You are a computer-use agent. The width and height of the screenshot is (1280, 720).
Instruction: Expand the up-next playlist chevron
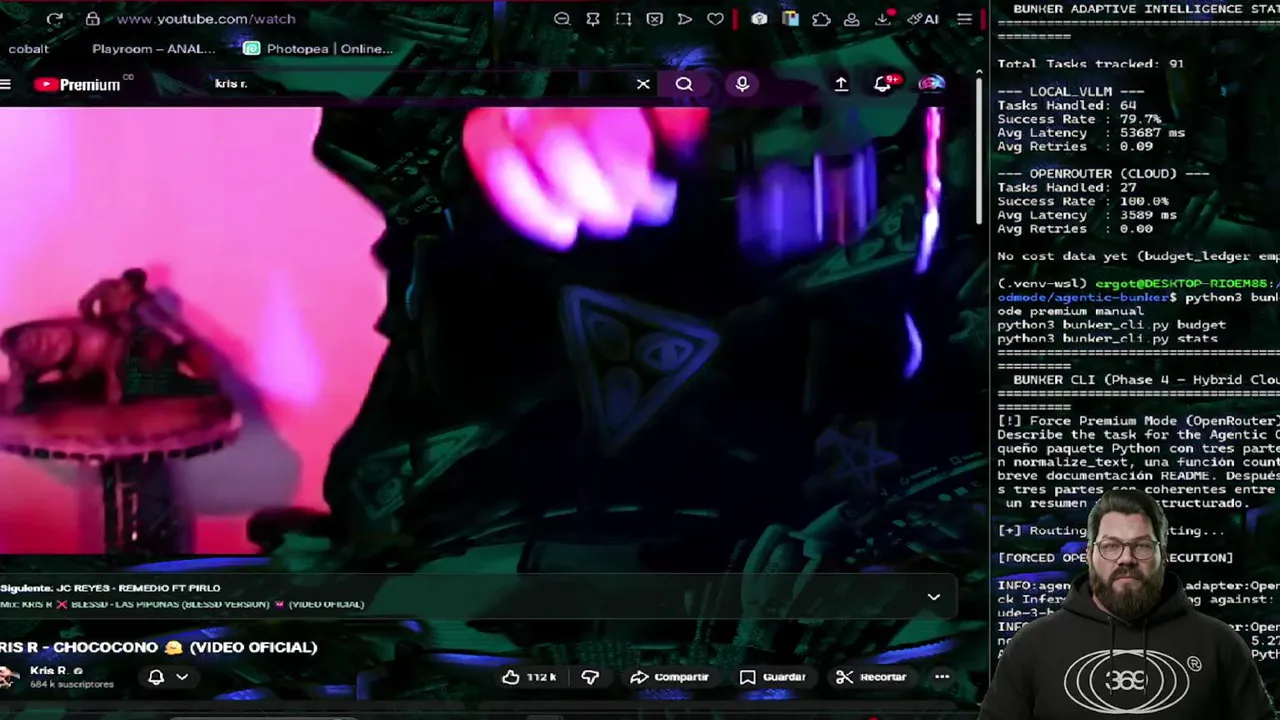(x=933, y=597)
